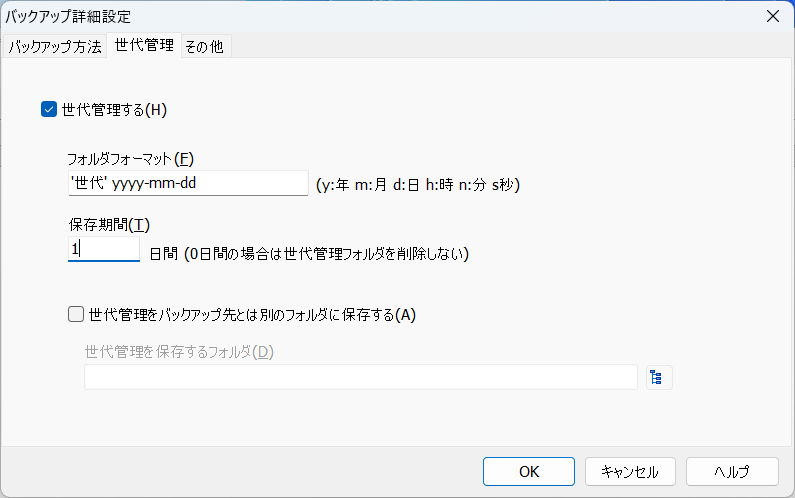Click the 世代管理を保存するフォルダ(D) label
The image size is (795, 498).
[x=179, y=351]
